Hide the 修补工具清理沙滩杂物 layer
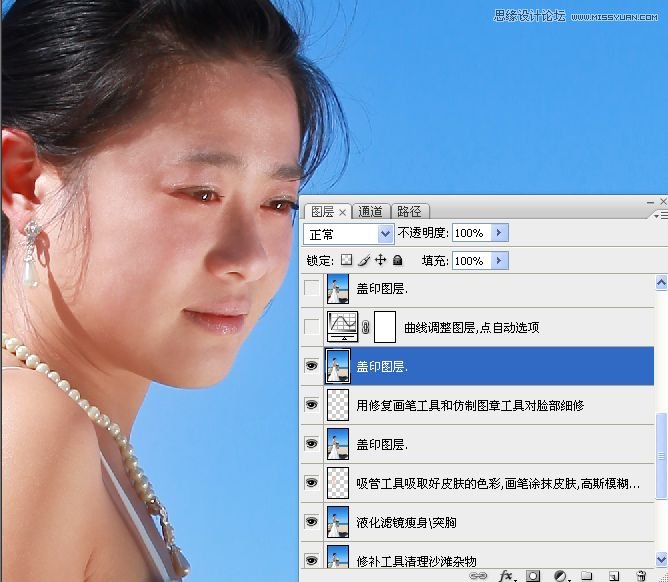Viewport: 668px width, 582px height. (x=311, y=560)
